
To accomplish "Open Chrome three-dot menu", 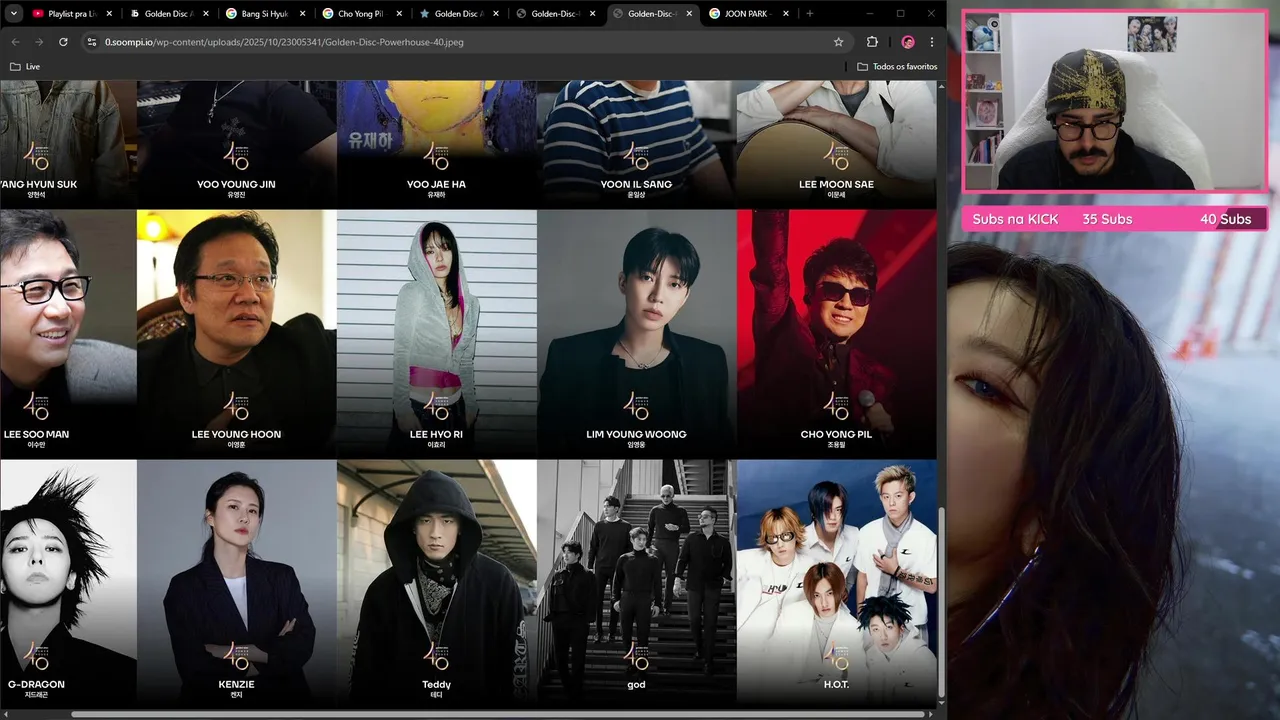I will (932, 42).
